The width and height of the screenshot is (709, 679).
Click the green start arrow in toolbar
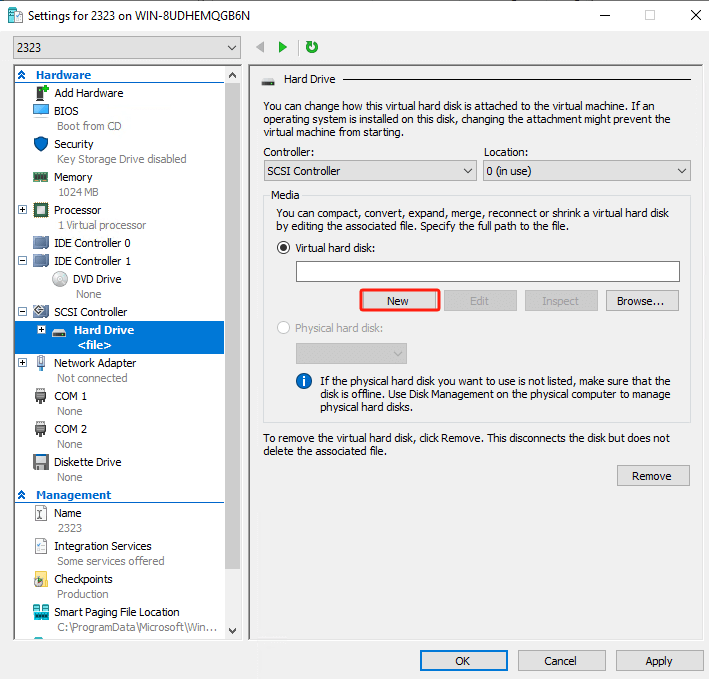click(283, 47)
